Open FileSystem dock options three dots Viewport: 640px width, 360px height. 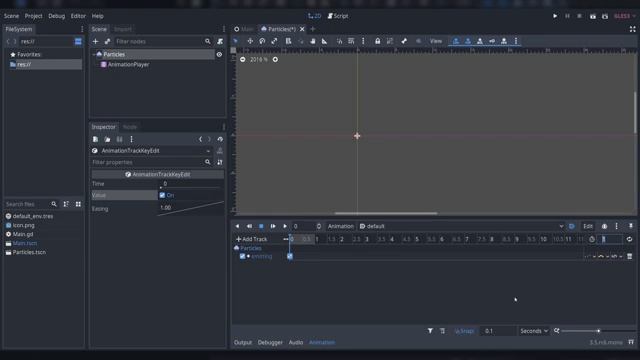pos(82,29)
